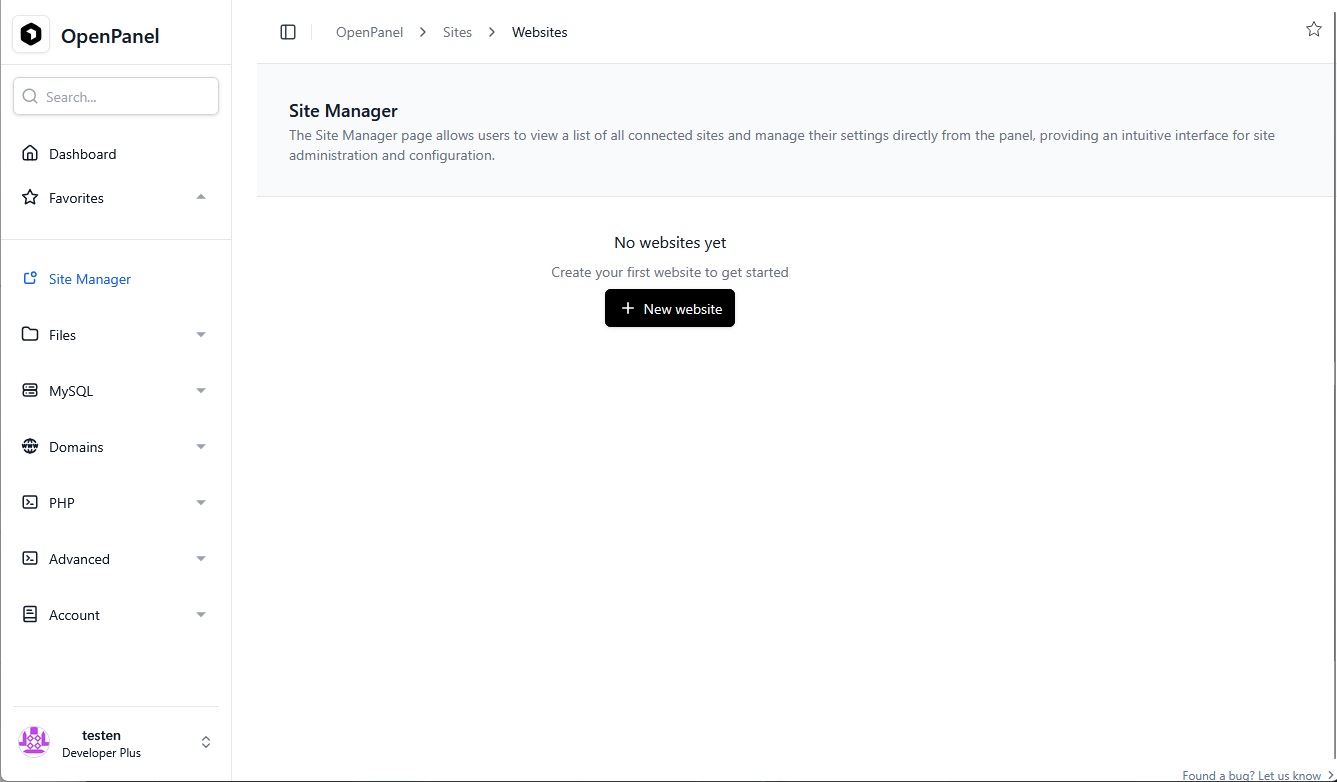Go to the OpenPanel breadcrumb link
1337x782 pixels.
pos(370,32)
